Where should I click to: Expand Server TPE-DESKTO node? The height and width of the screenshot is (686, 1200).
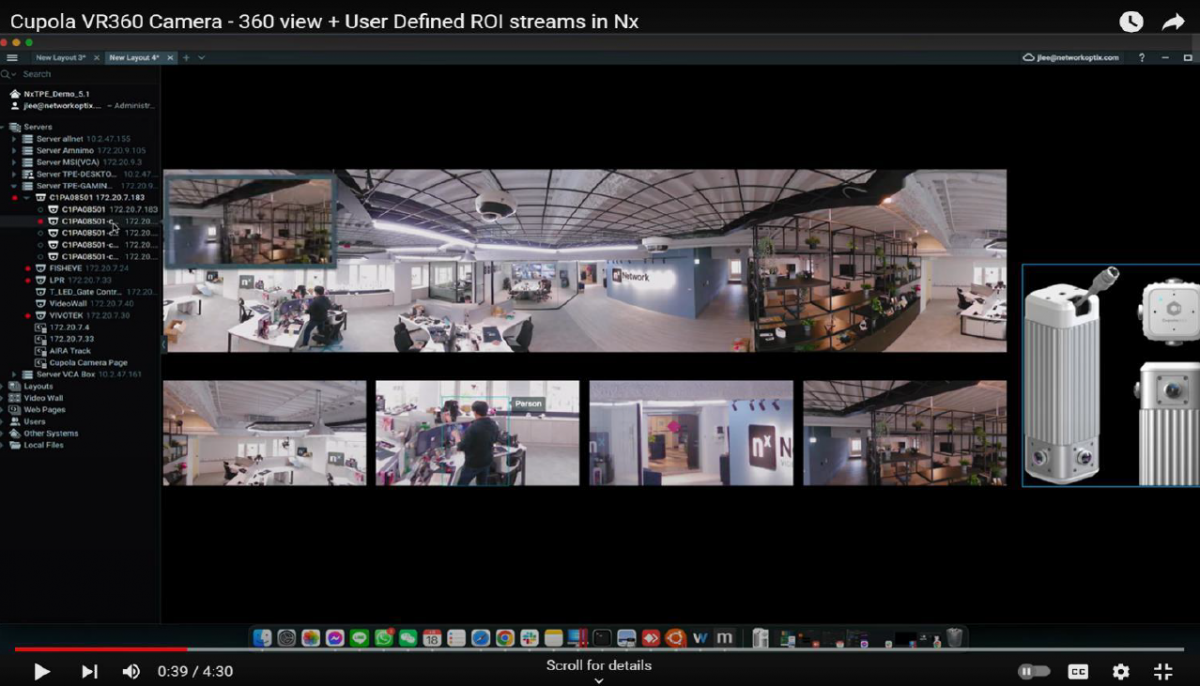click(x=14, y=174)
